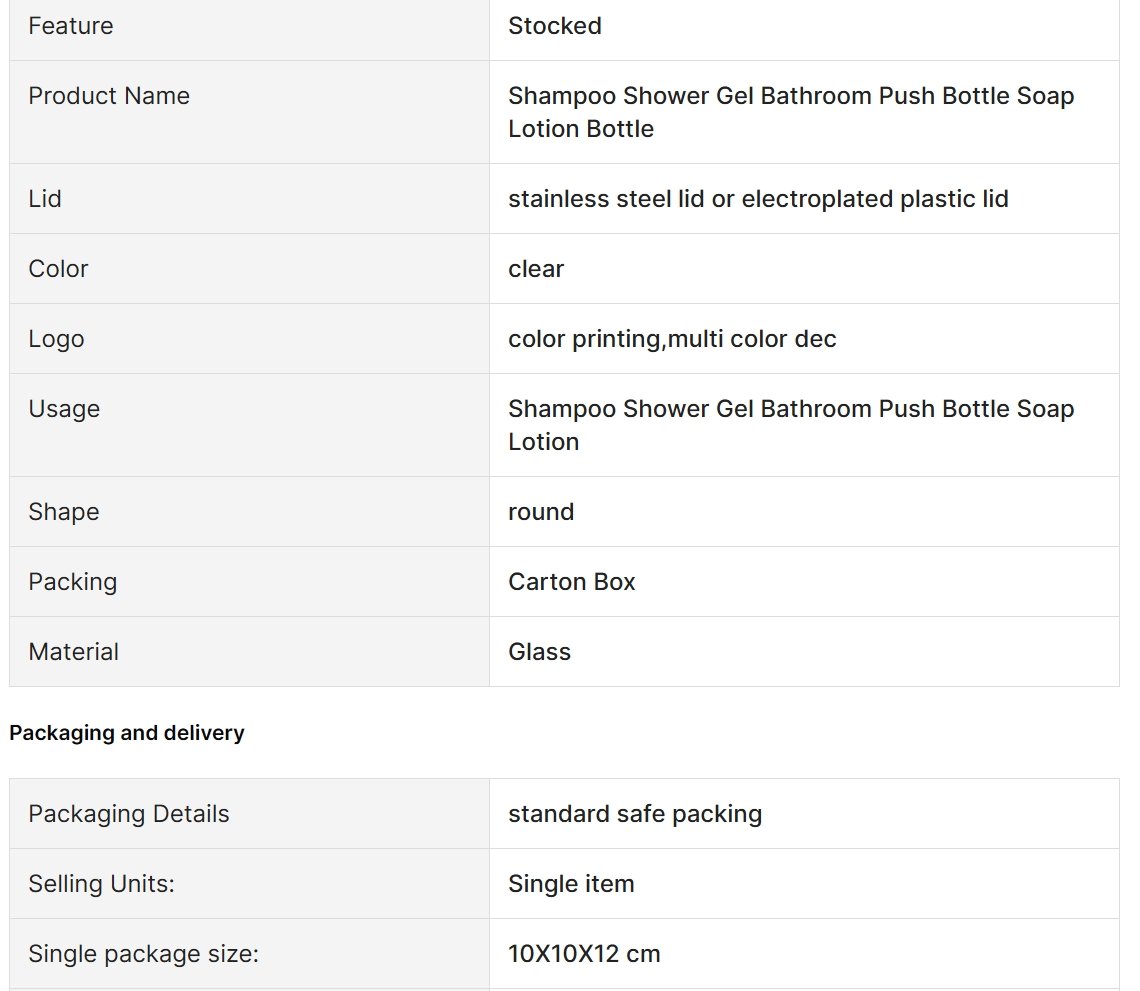Image resolution: width=1140 pixels, height=991 pixels.
Task: Select the Carton Box packing value
Action: click(572, 582)
